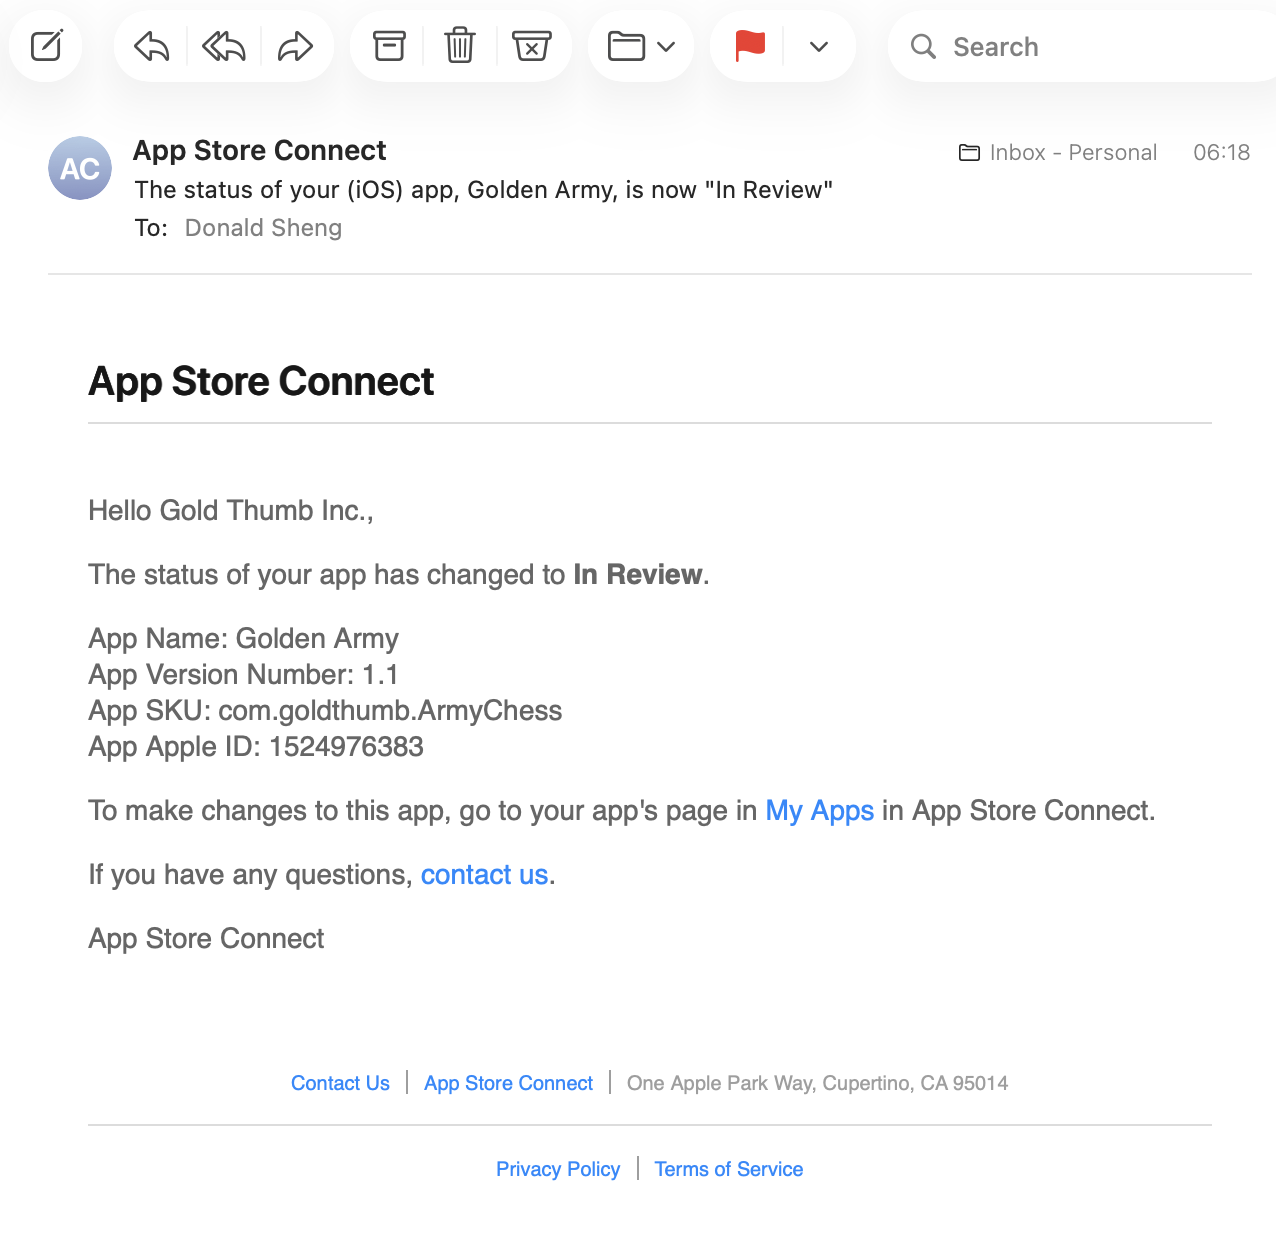Click the Inbox folder icon in header
Image resolution: width=1276 pixels, height=1236 pixels.
[x=969, y=153]
